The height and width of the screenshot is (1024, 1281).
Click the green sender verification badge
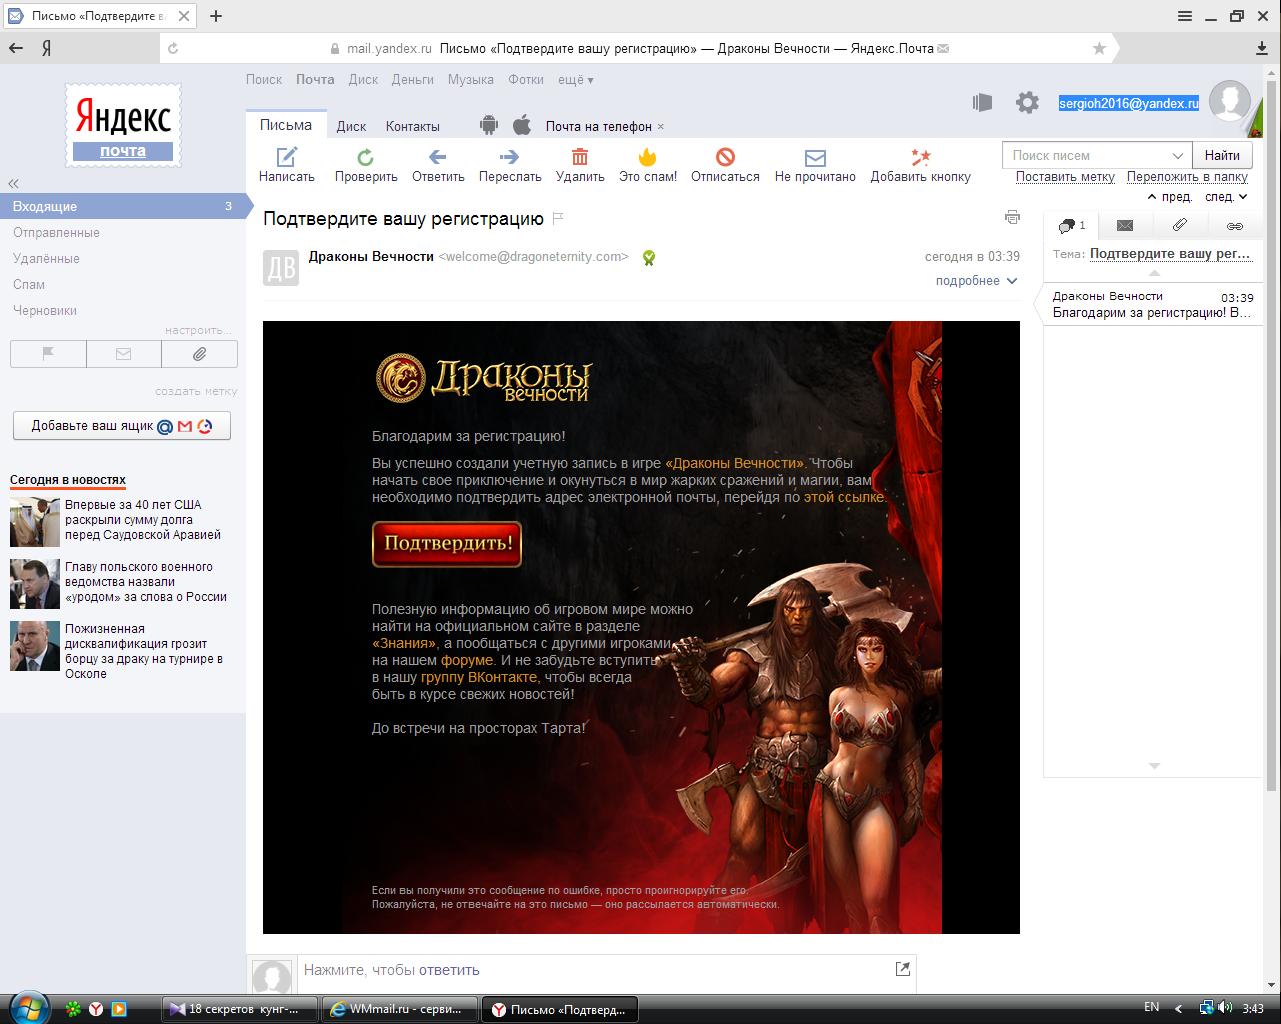point(649,258)
